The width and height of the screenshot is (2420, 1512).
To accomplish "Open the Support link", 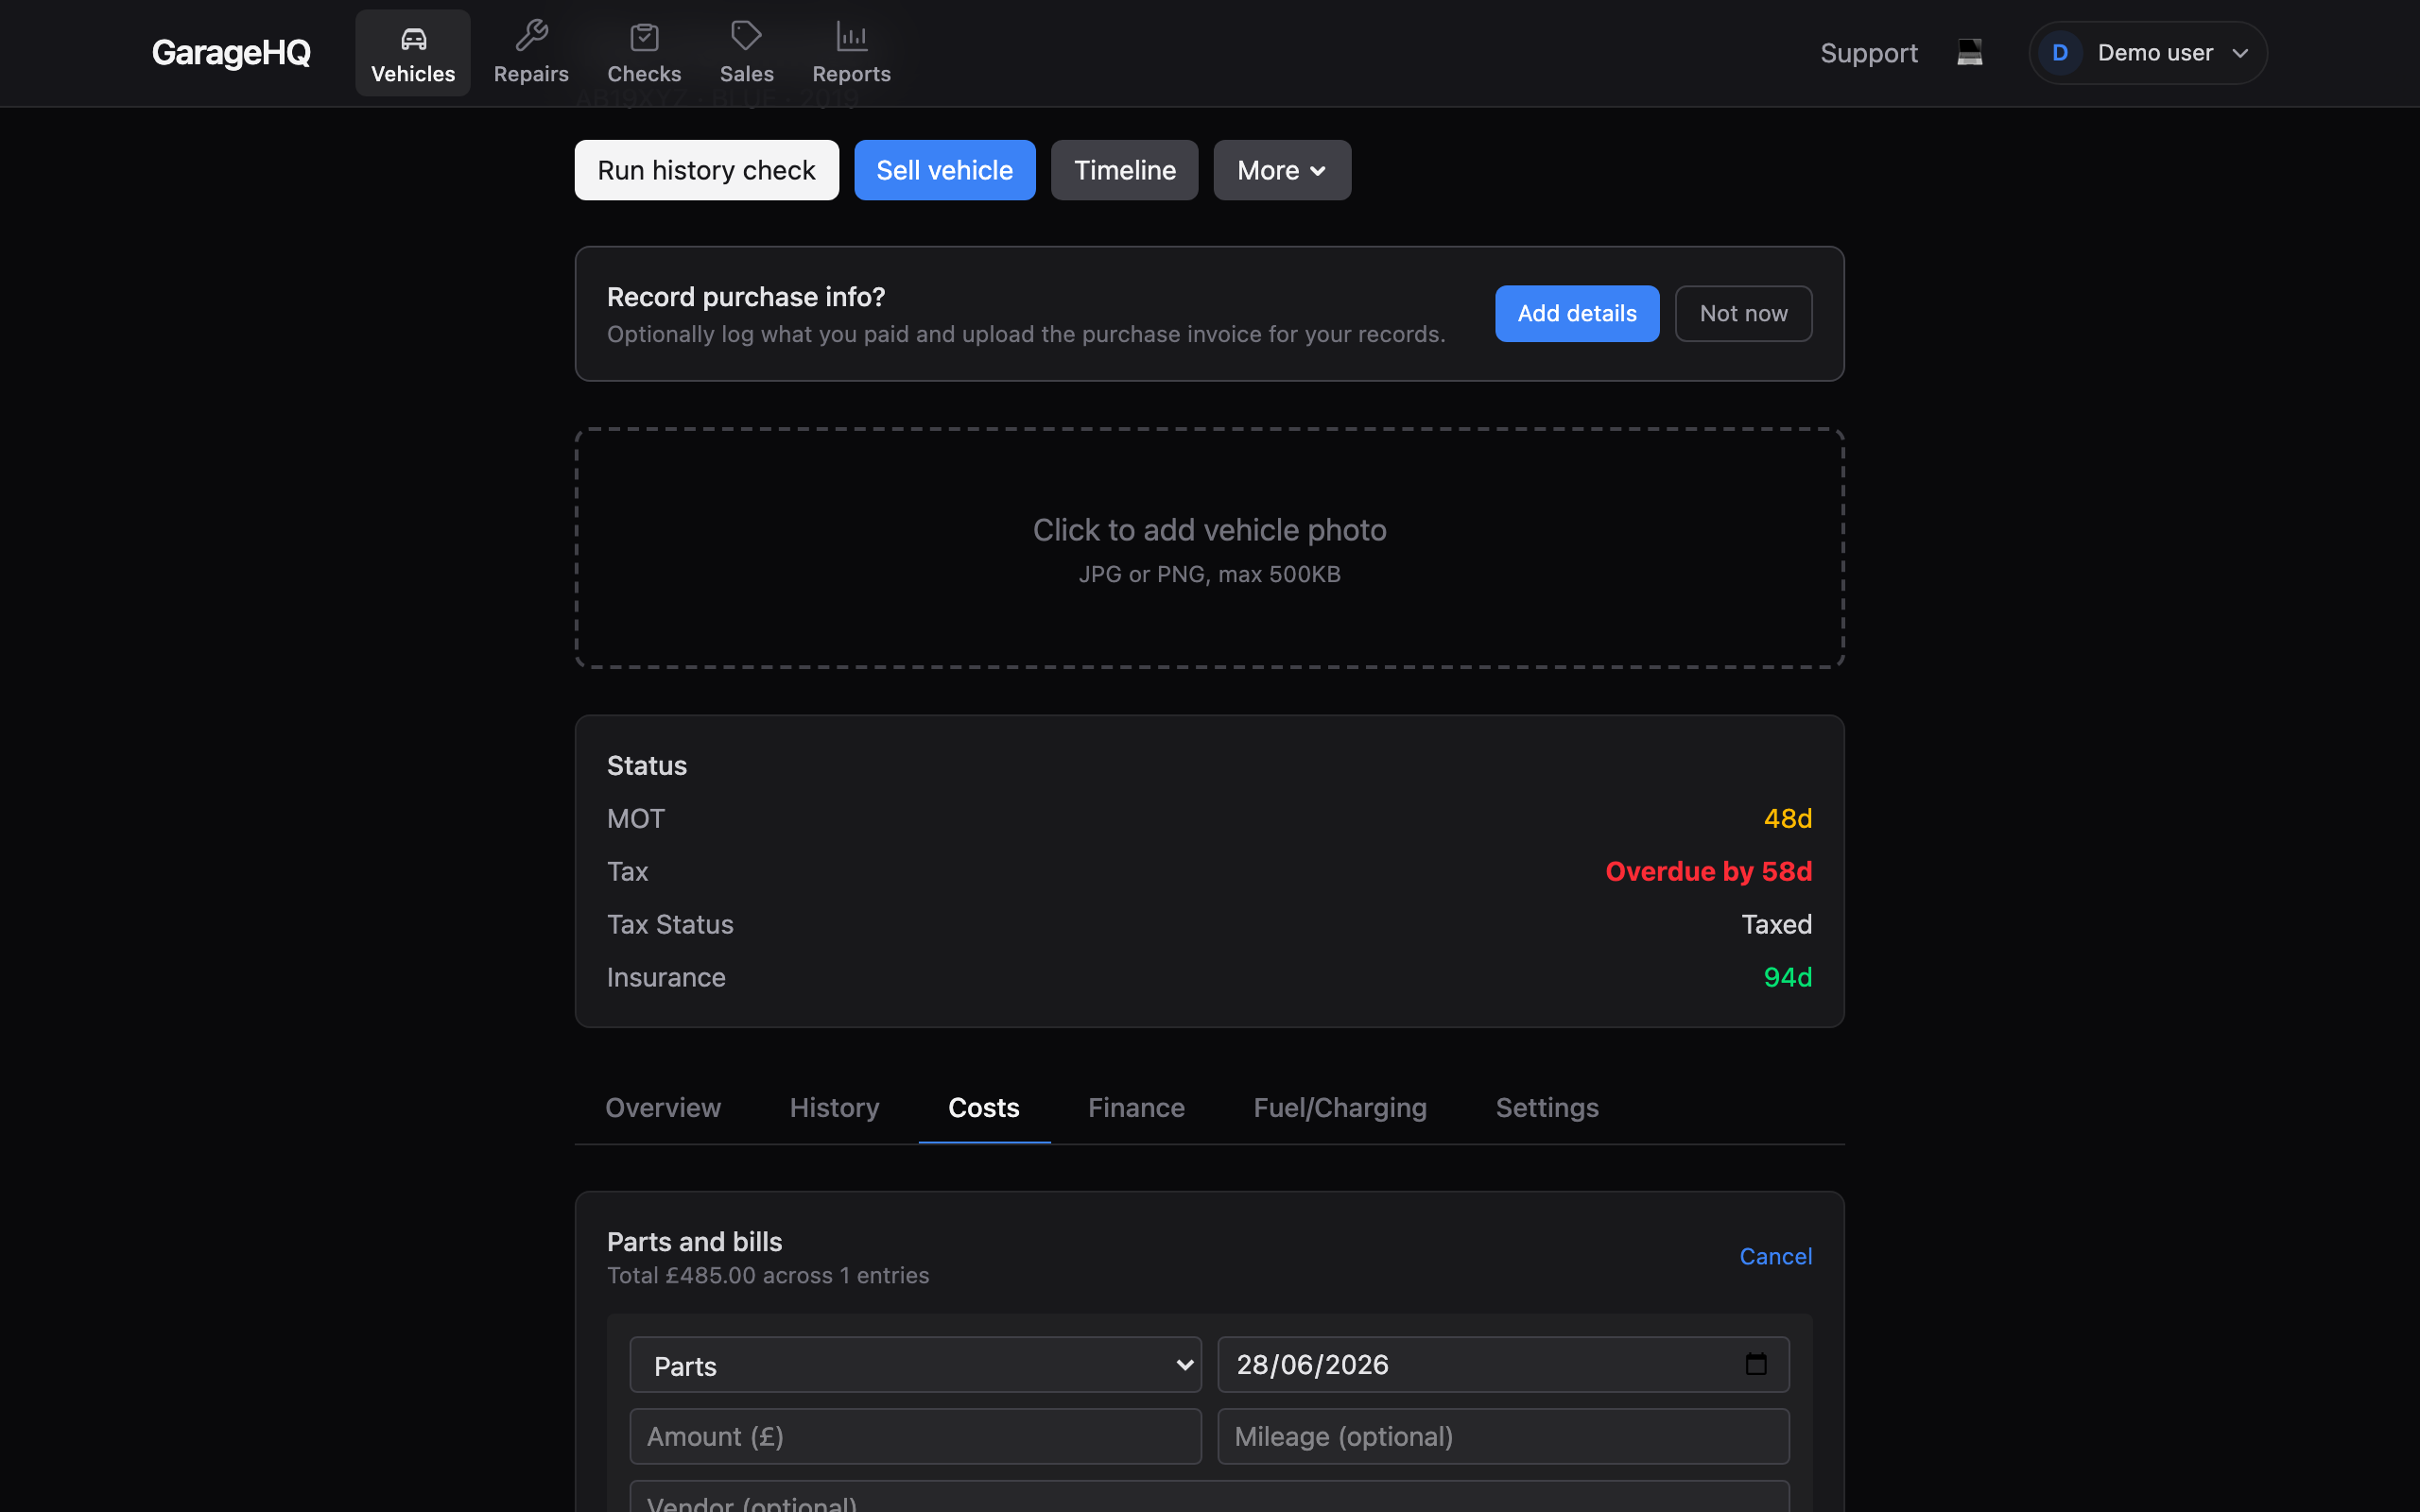I will [1868, 53].
